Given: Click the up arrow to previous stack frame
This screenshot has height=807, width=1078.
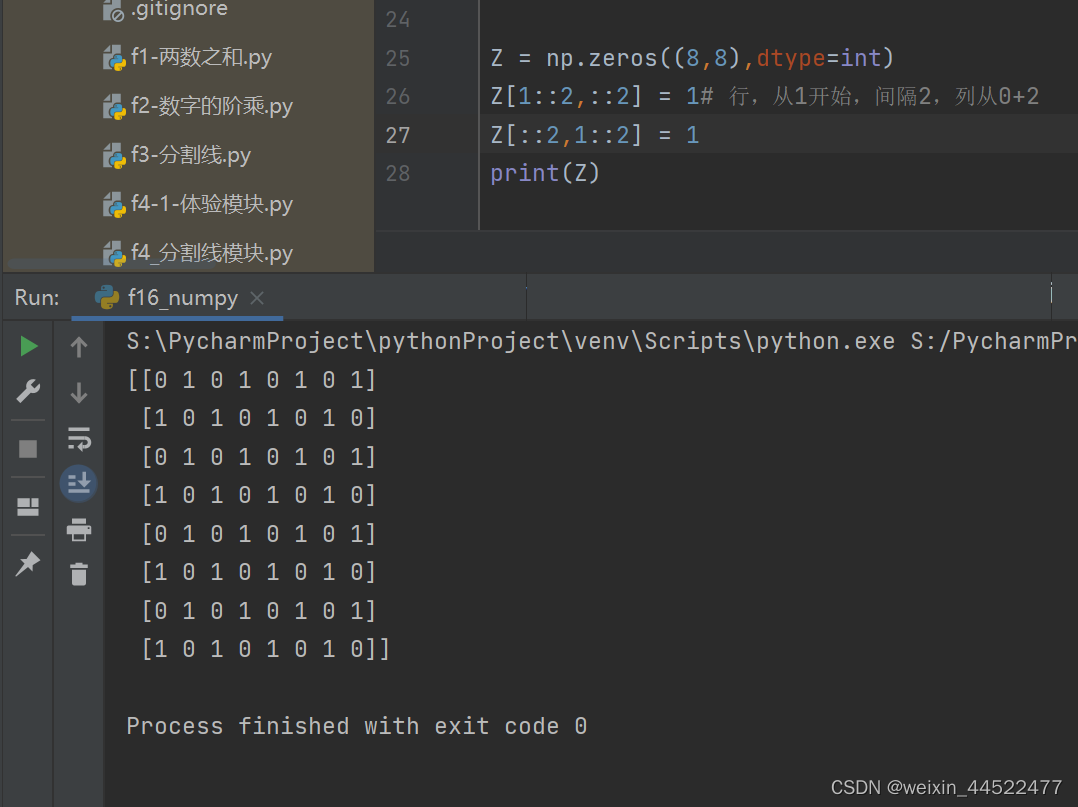Looking at the screenshot, I should pos(79,346).
